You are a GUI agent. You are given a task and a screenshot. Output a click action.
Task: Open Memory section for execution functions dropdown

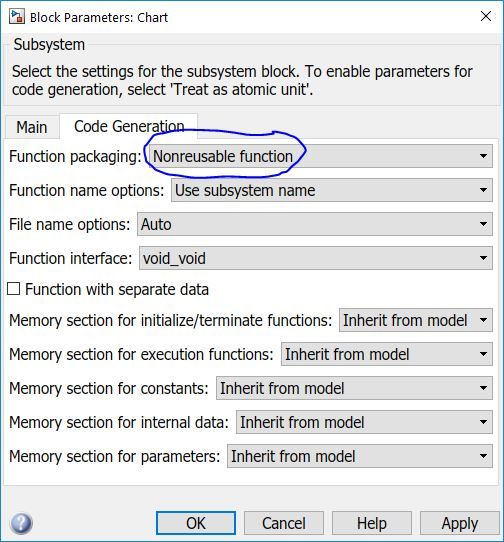click(x=387, y=354)
